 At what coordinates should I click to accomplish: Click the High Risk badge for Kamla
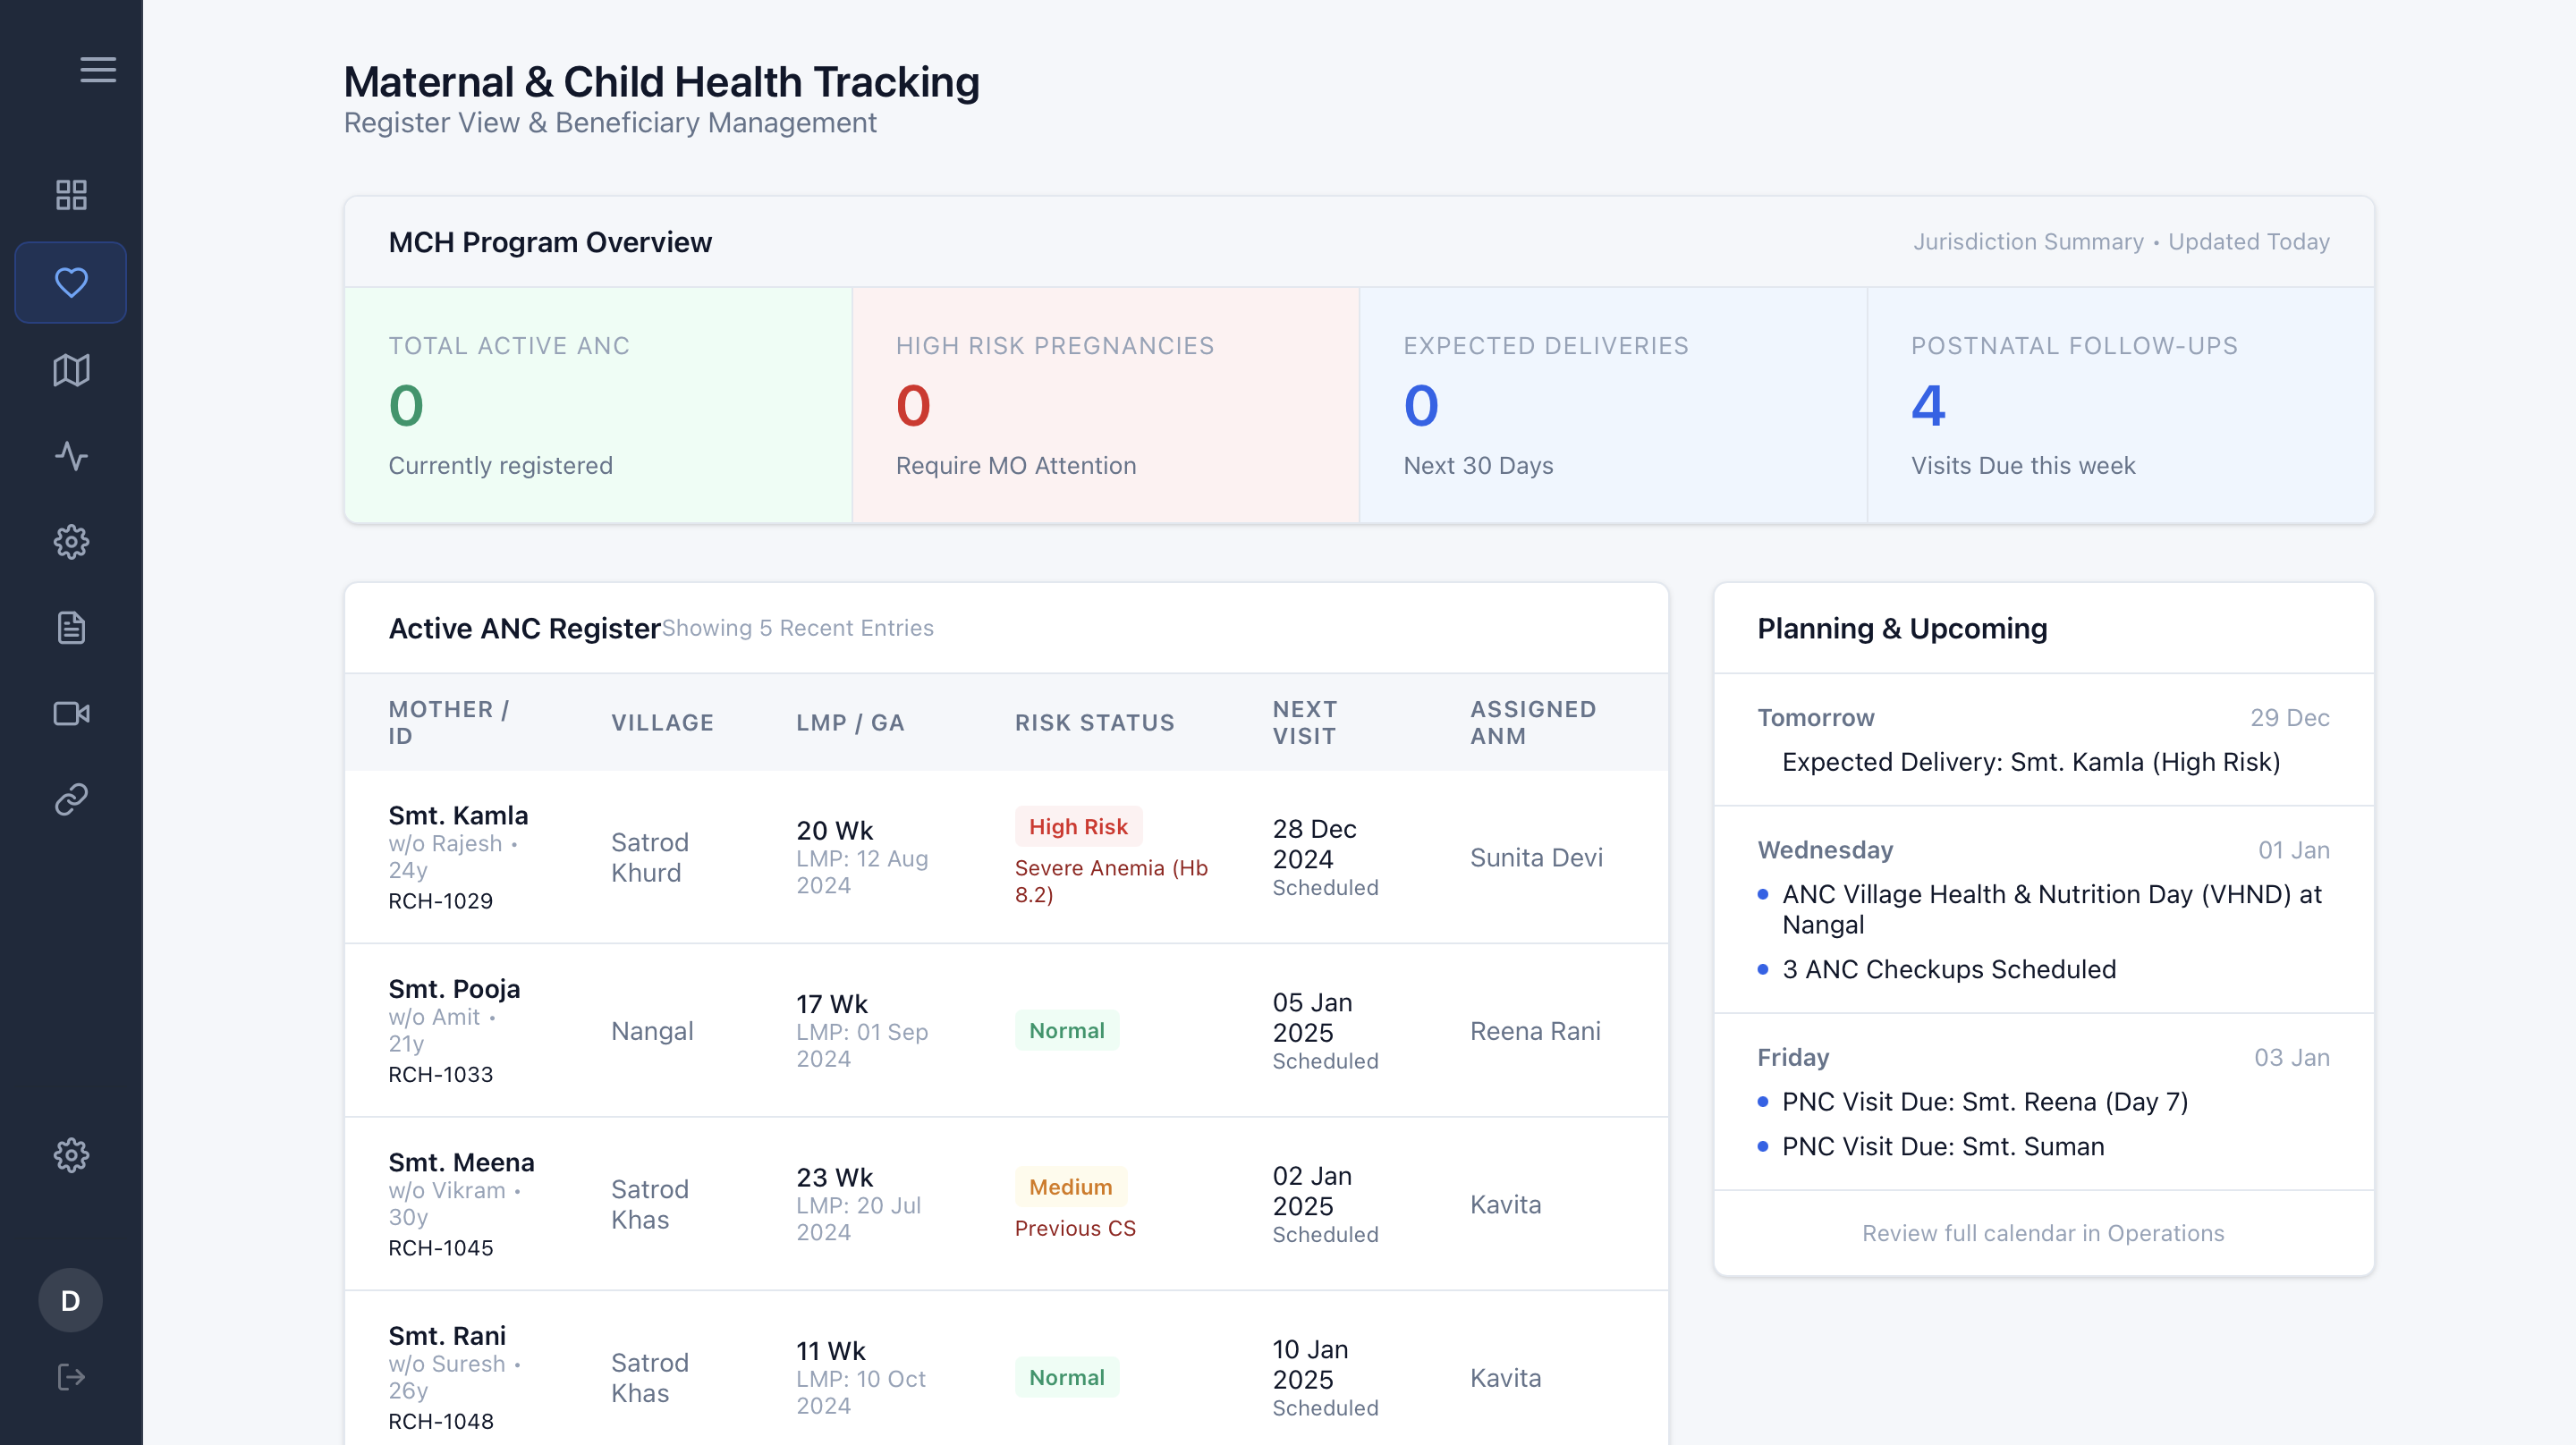1078,827
